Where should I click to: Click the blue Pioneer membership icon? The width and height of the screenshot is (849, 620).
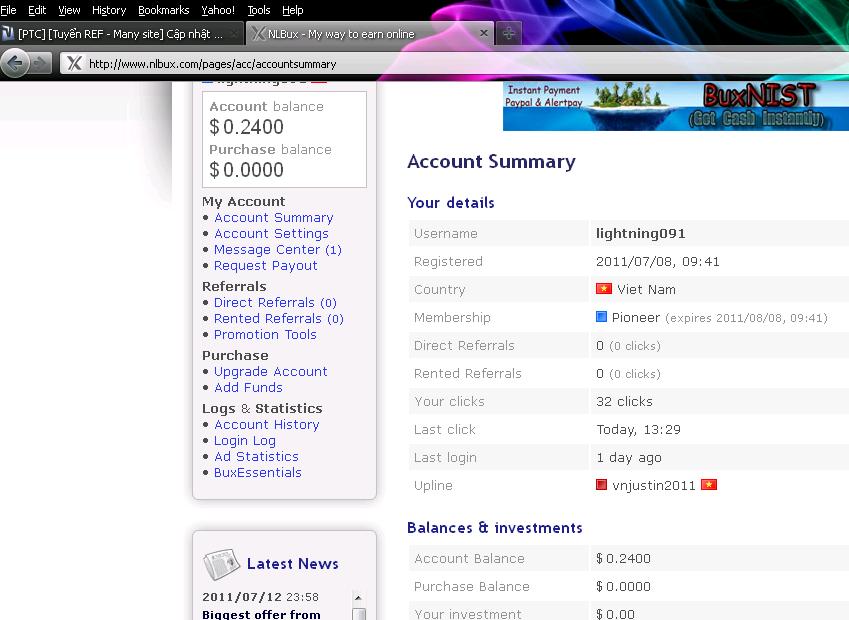[601, 317]
